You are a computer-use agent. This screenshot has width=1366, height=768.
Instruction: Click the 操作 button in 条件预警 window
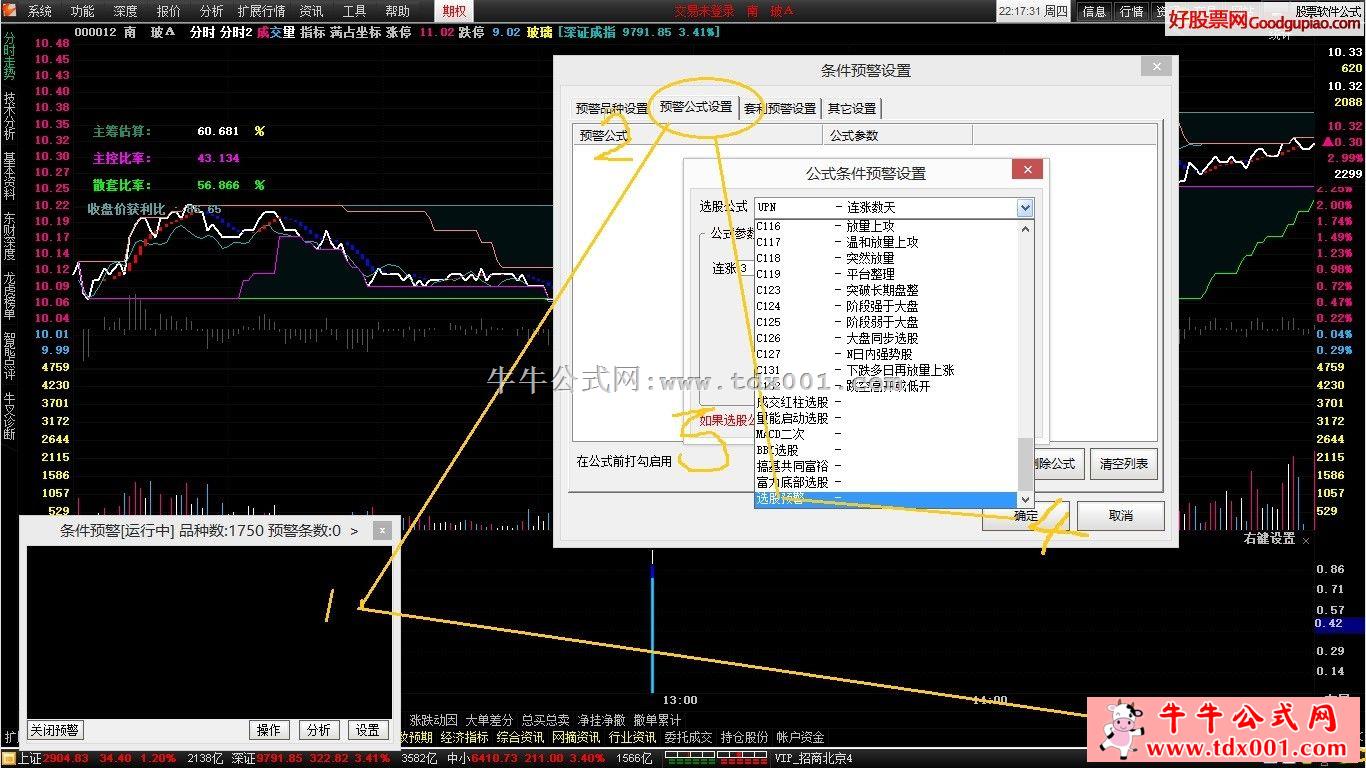[269, 730]
